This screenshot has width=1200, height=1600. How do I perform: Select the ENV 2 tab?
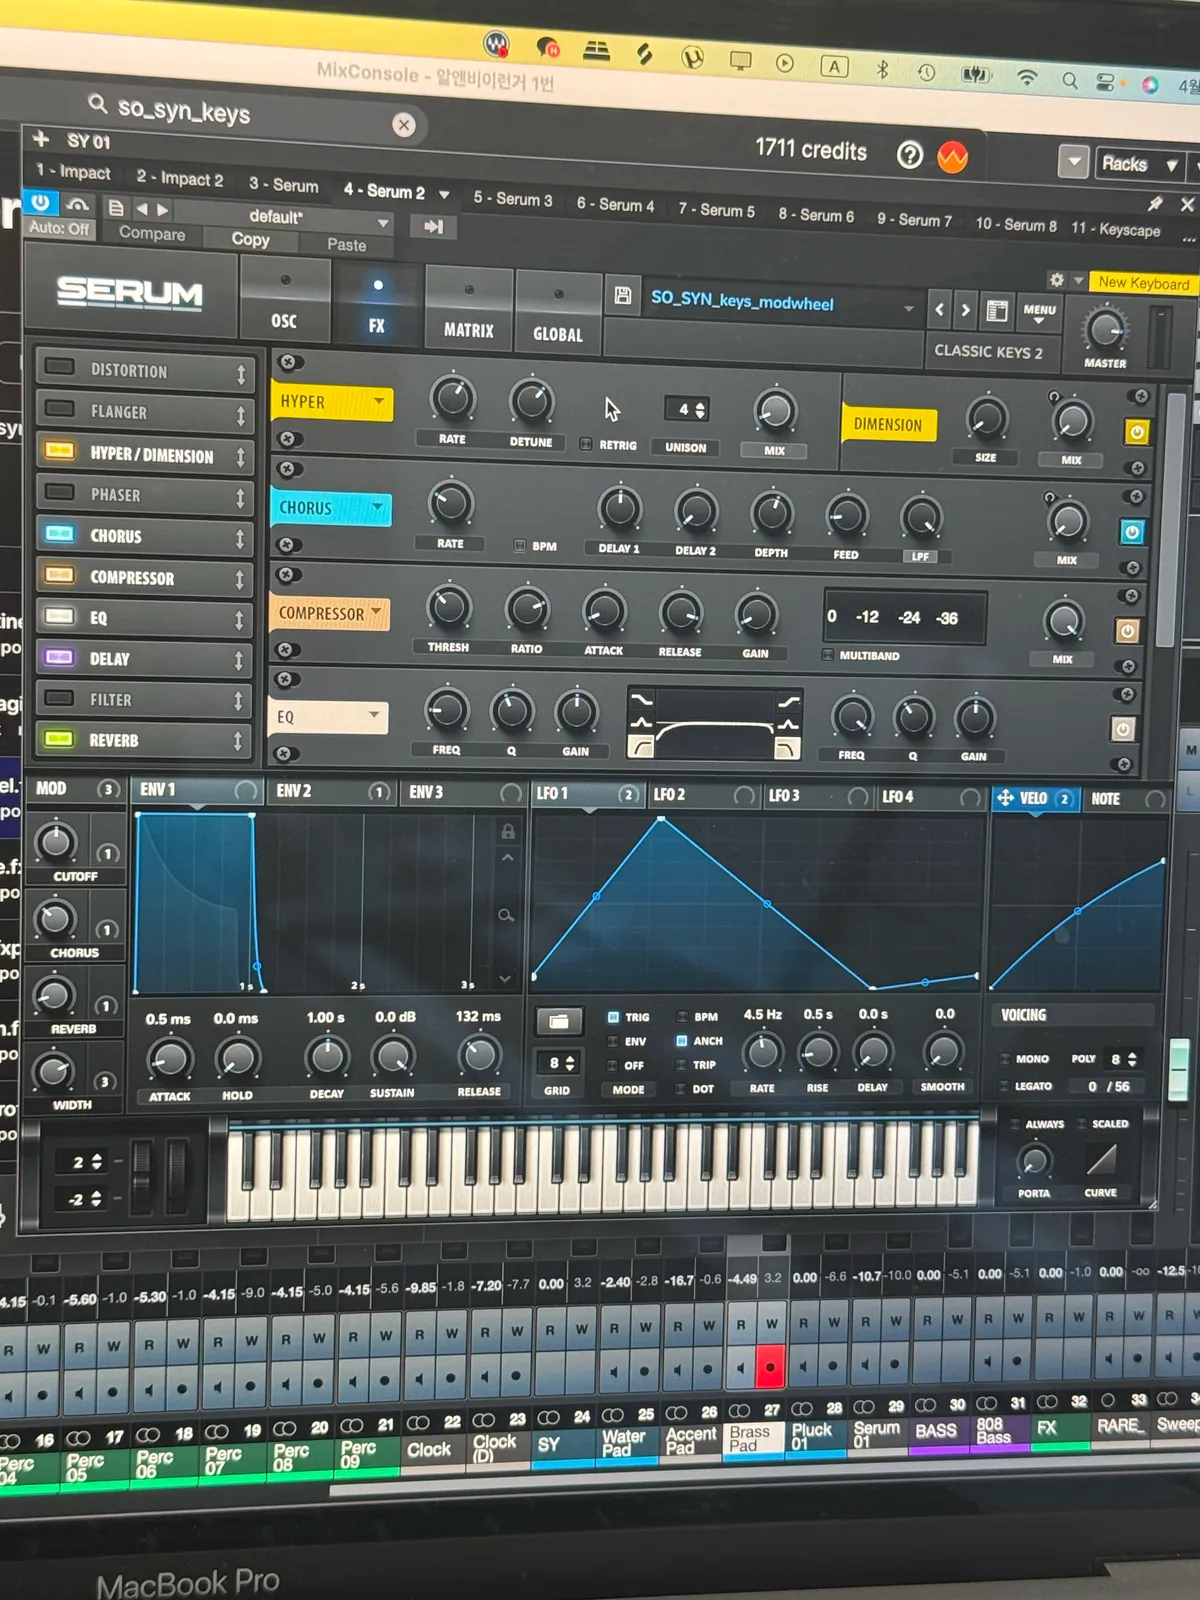point(331,791)
